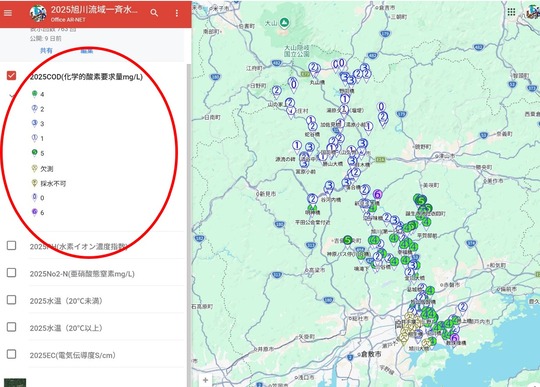Click the 共有 share link

46,51
